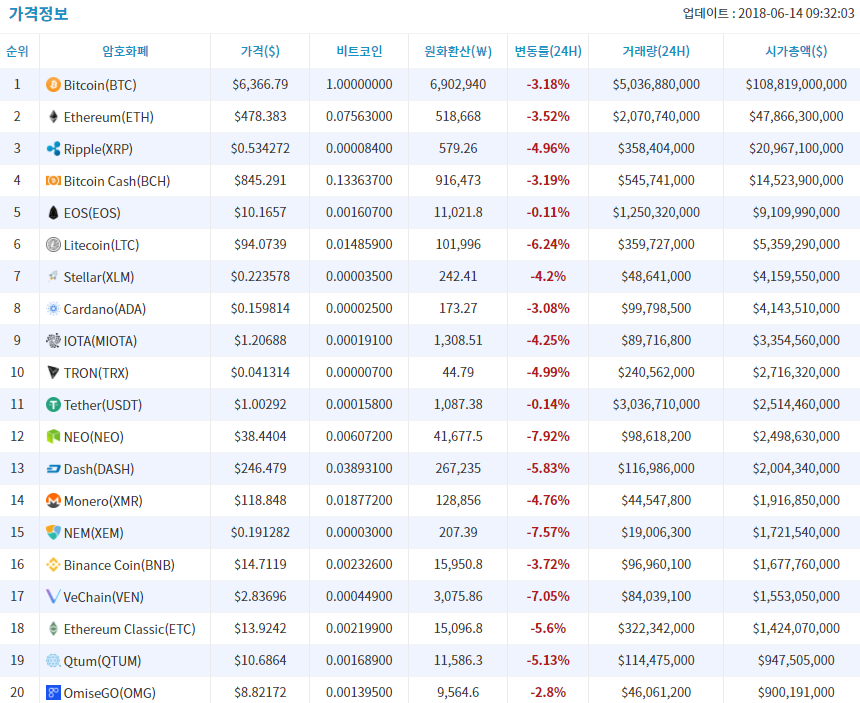Click the Ethereum Classic icon
This screenshot has width=860, height=703.
coord(53,628)
